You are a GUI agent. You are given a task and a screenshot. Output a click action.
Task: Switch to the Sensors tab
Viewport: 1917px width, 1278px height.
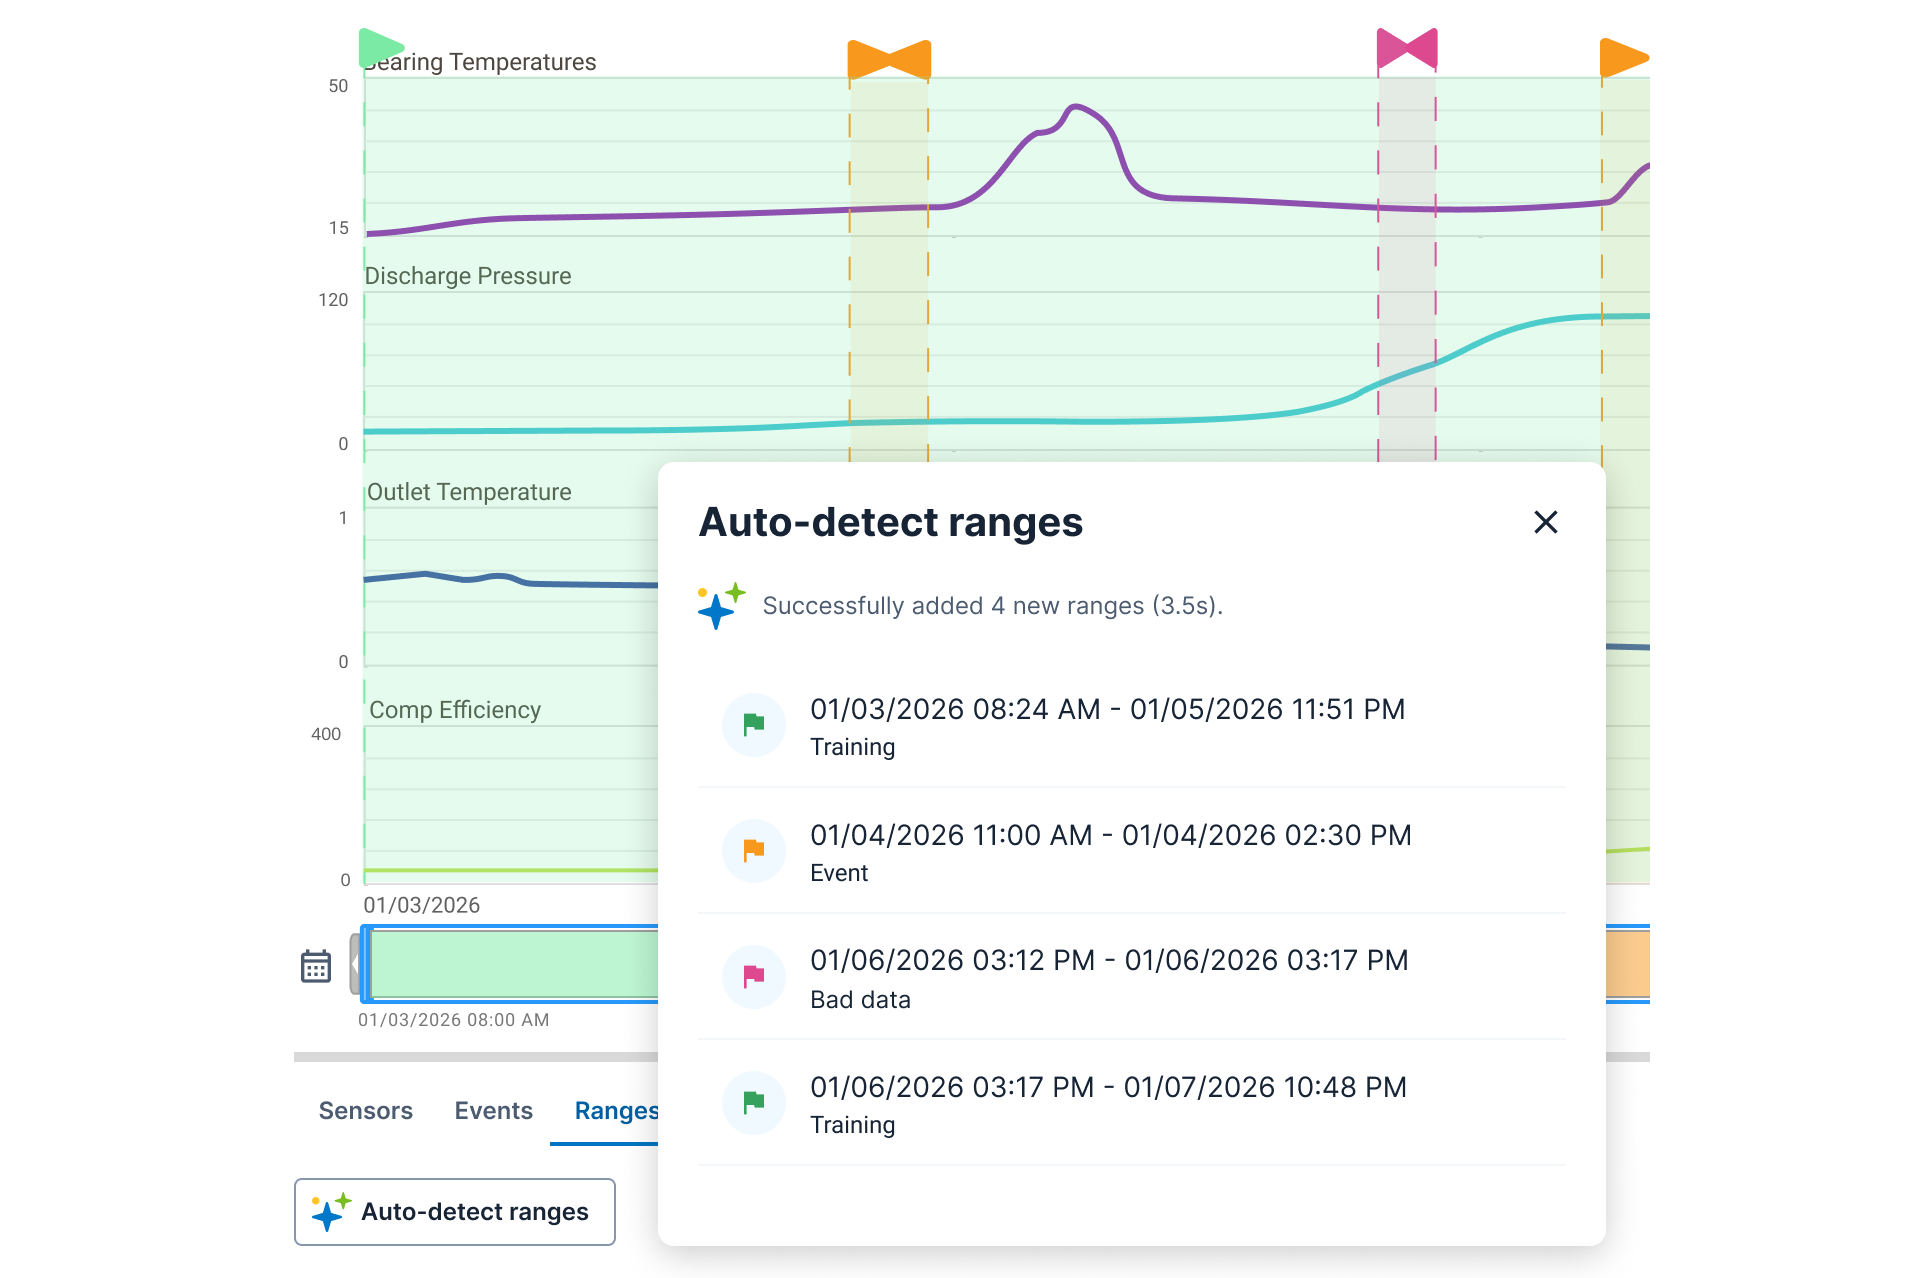point(365,1110)
